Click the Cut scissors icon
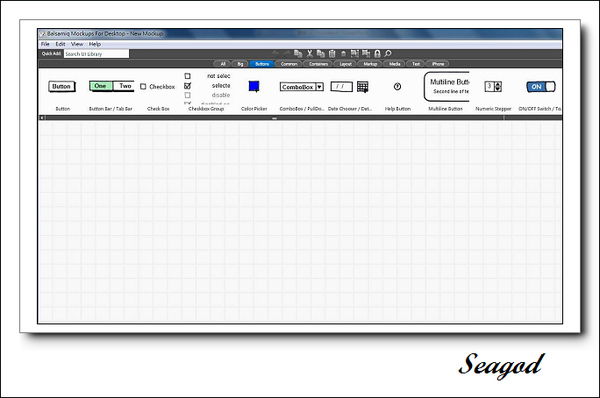The image size is (600, 398). pos(310,54)
